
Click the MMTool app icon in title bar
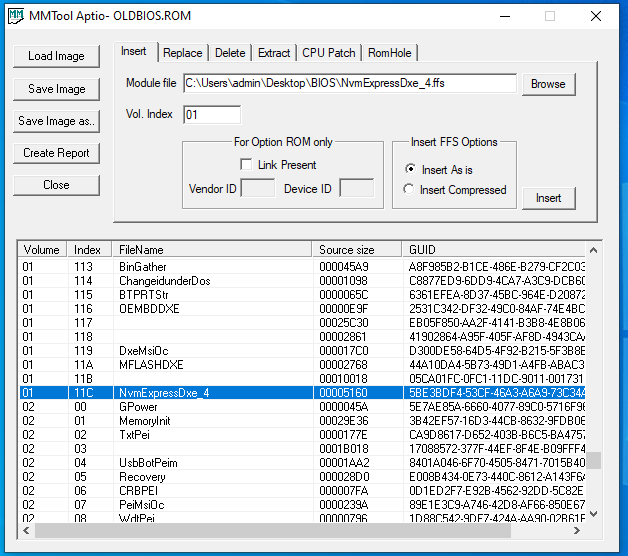point(16,16)
